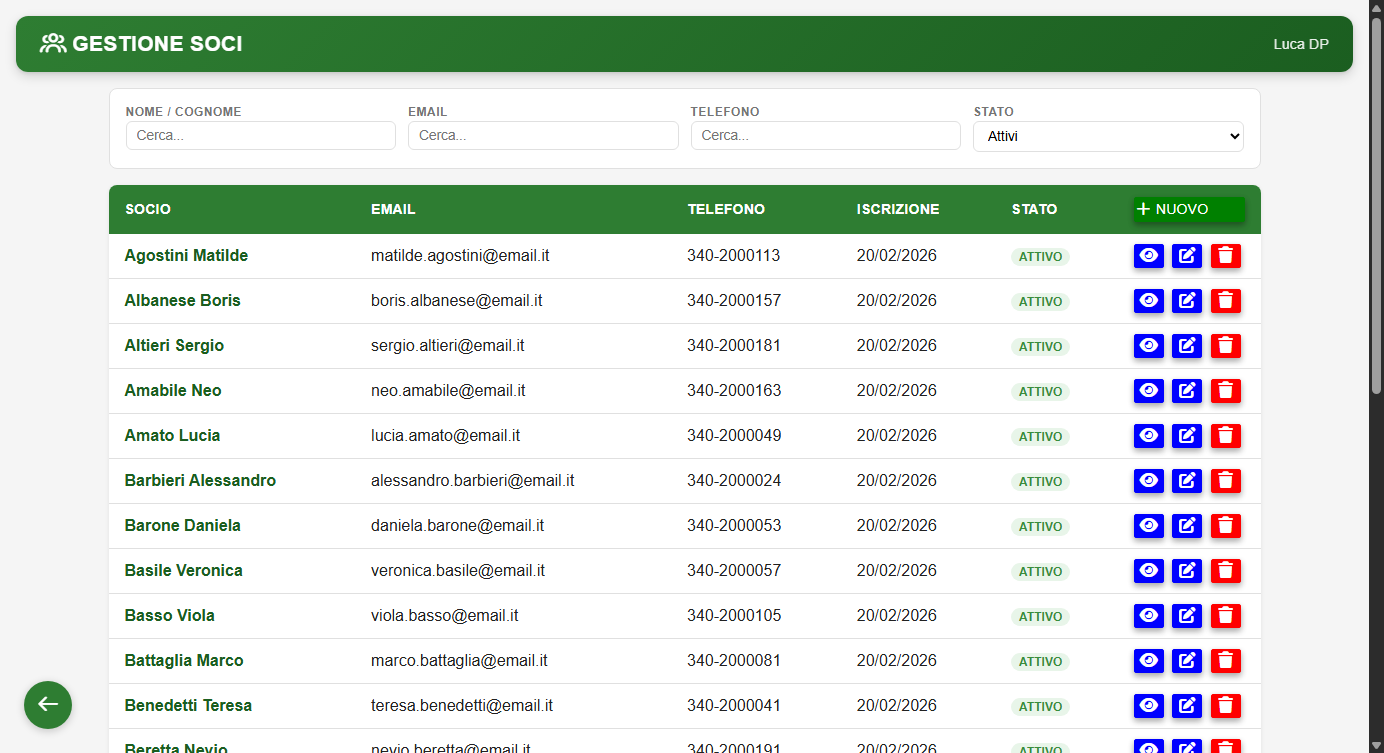Edit Benedetti Teresa's record
This screenshot has height=753, width=1384.
[1187, 706]
